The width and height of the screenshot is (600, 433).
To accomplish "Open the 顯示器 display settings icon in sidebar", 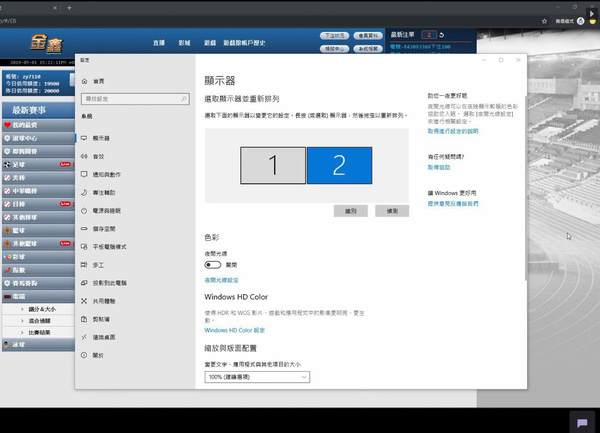I will 83,138.
